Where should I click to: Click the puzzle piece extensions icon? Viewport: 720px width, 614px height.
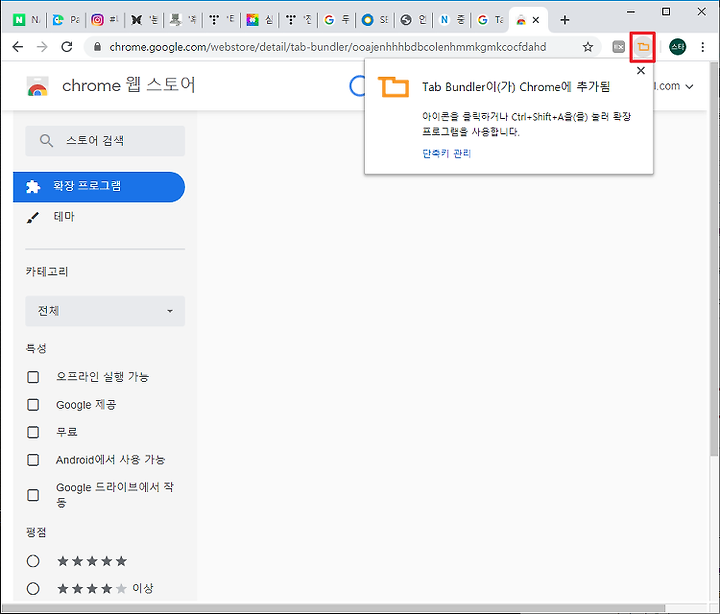click(33, 186)
